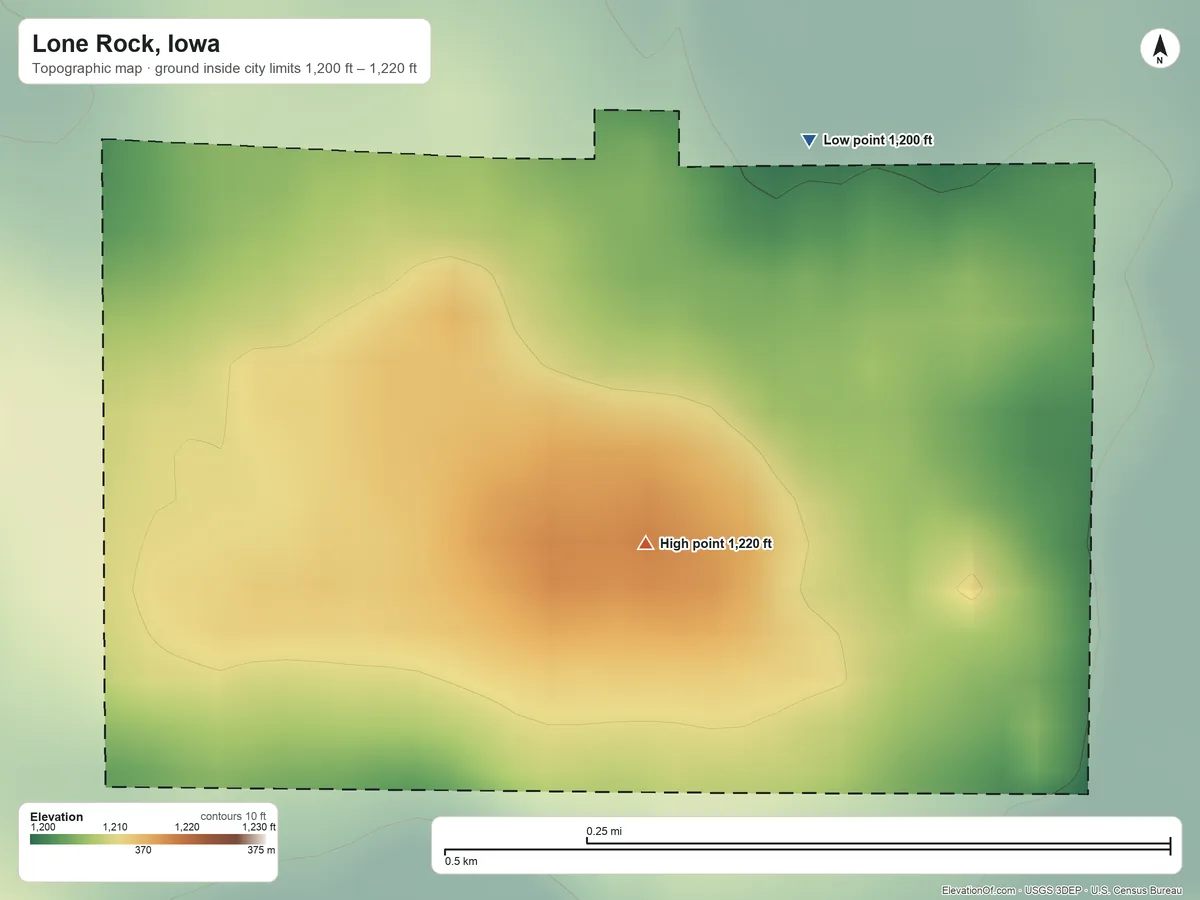Click the 'Low point 1,200 ft' label

[x=878, y=140]
